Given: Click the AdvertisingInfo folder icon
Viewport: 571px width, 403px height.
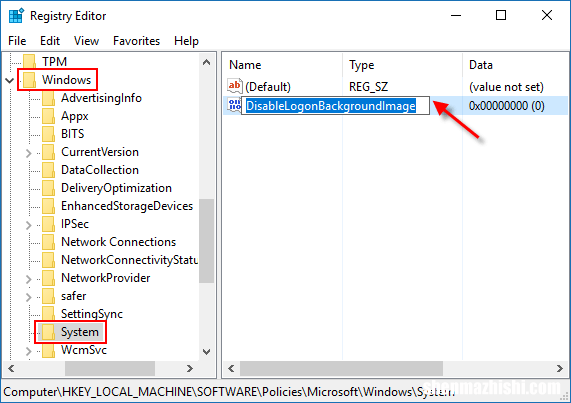Looking at the screenshot, I should 48,98.
